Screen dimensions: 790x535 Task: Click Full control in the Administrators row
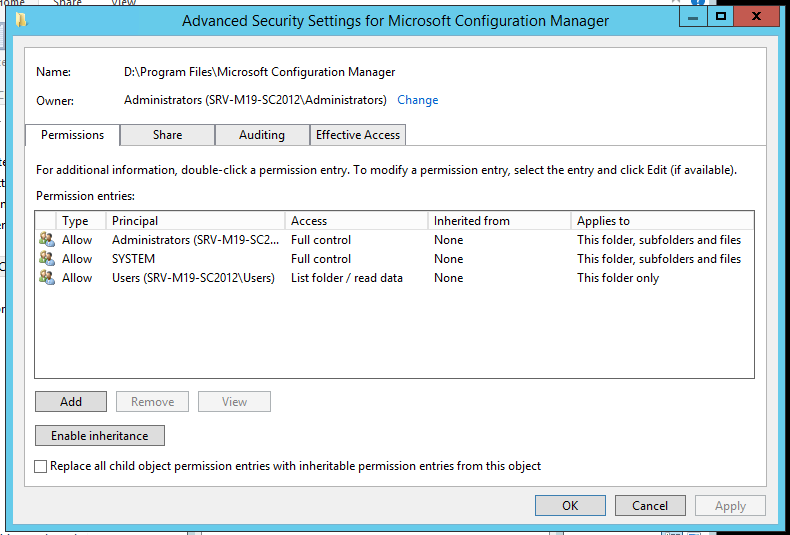(321, 240)
